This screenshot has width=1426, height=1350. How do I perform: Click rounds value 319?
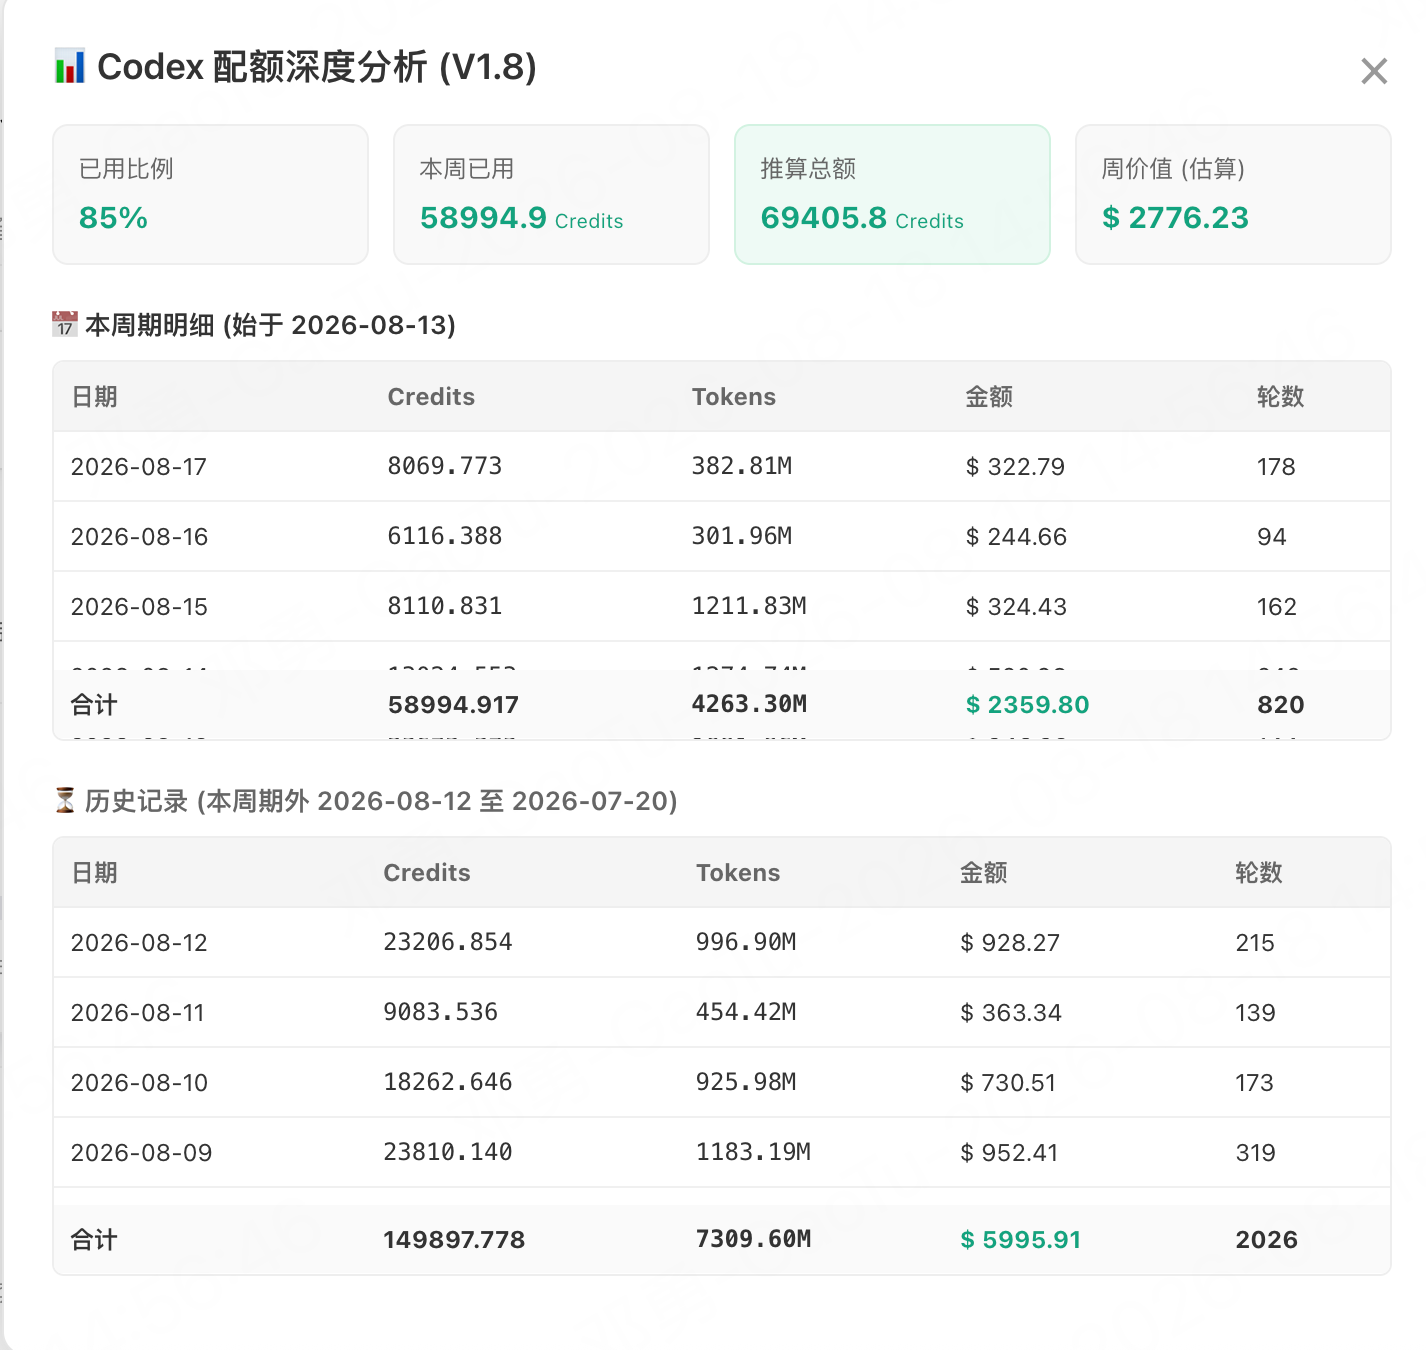coord(1255,1153)
